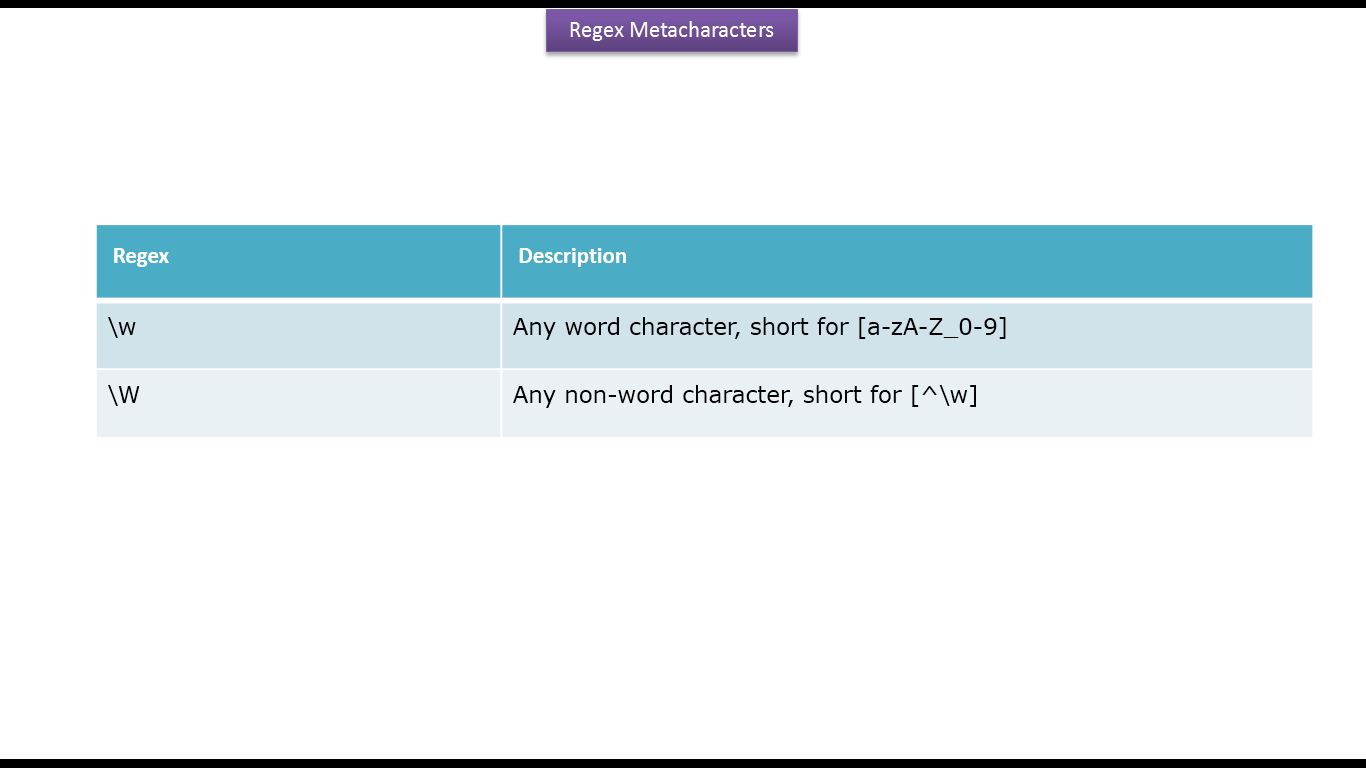Click the lowercase \w regex cell

[x=298, y=335]
